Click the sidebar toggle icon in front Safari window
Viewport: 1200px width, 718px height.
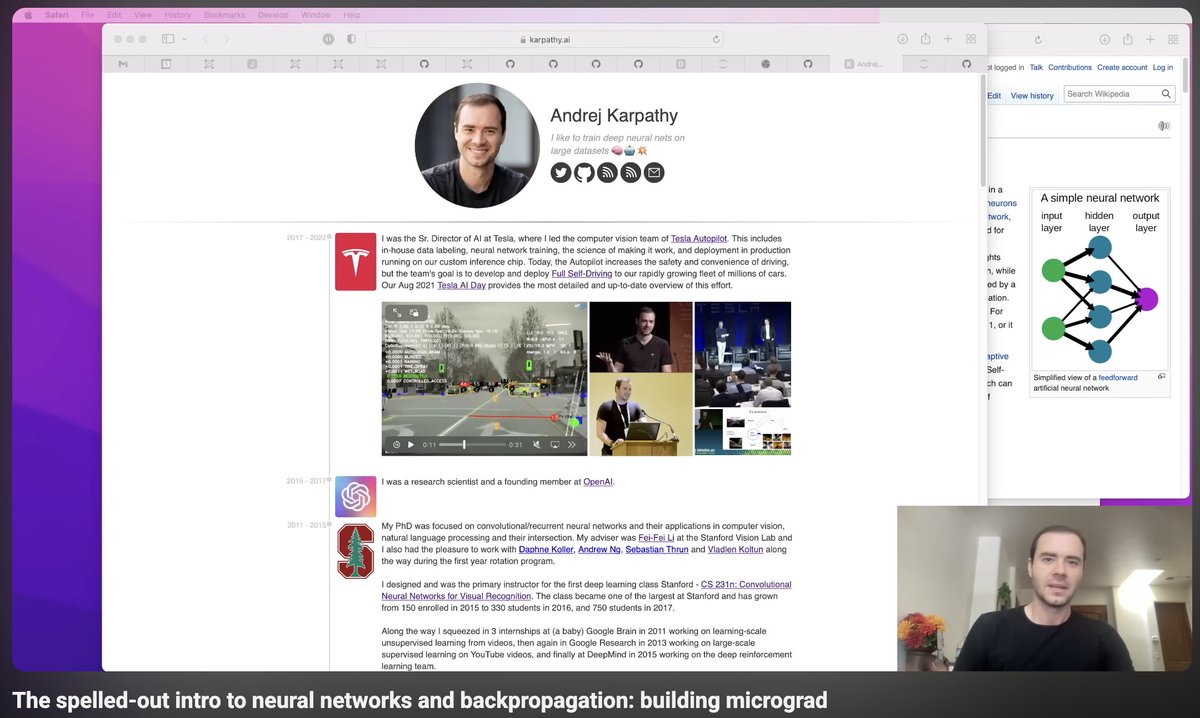[167, 39]
